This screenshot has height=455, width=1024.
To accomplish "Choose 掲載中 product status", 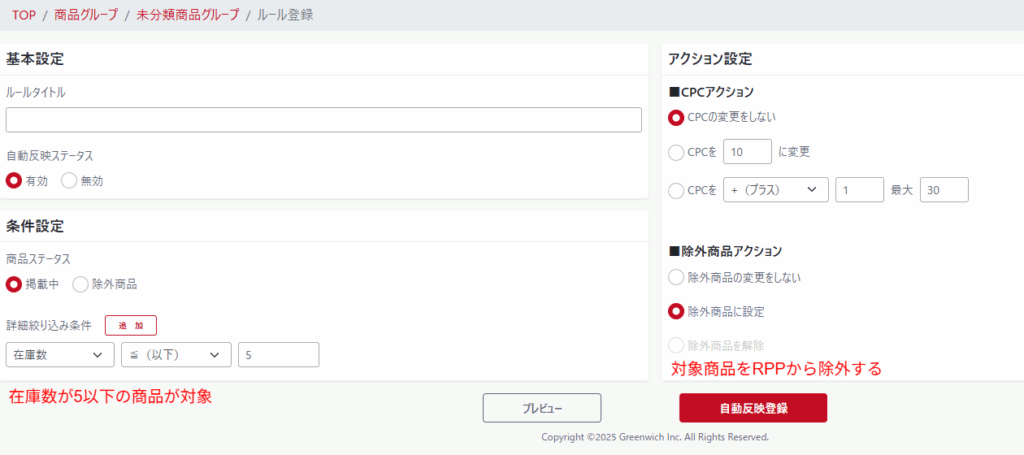I will (14, 284).
